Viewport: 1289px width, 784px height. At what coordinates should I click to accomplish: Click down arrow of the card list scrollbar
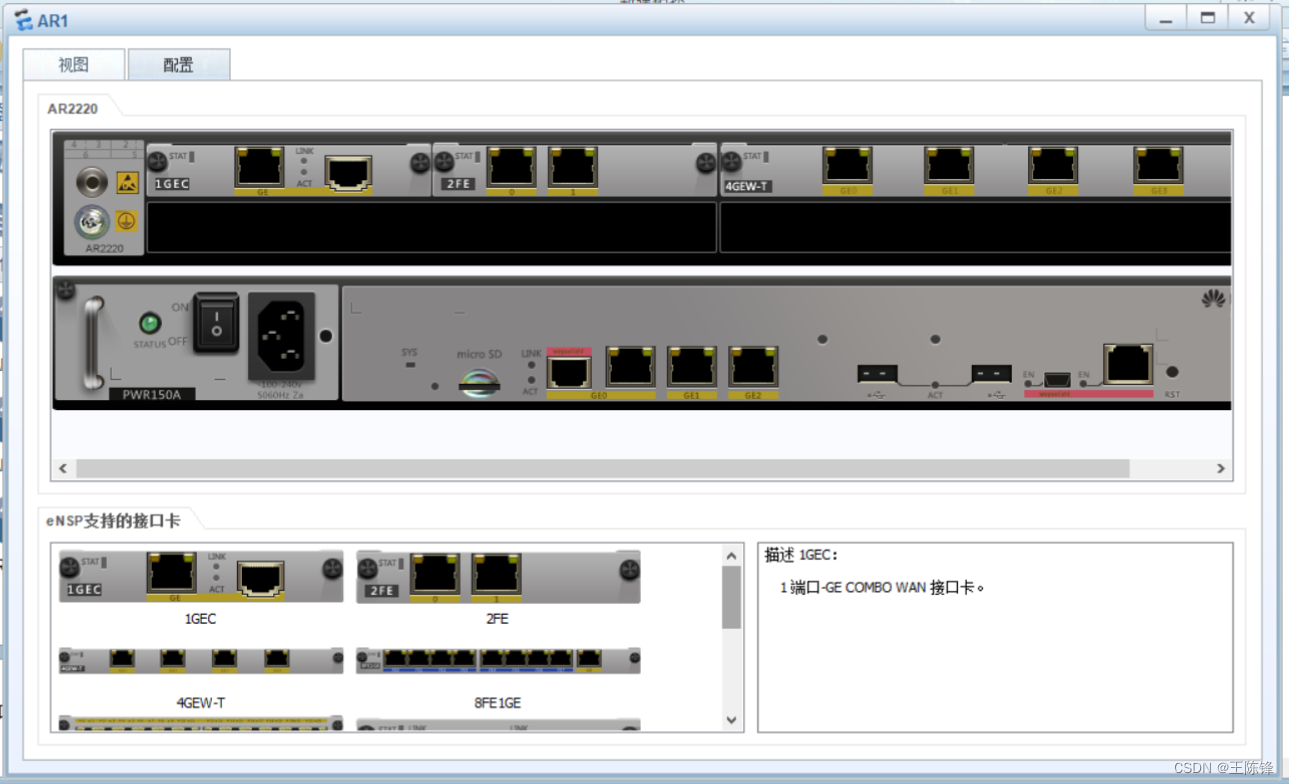pyautogui.click(x=731, y=720)
